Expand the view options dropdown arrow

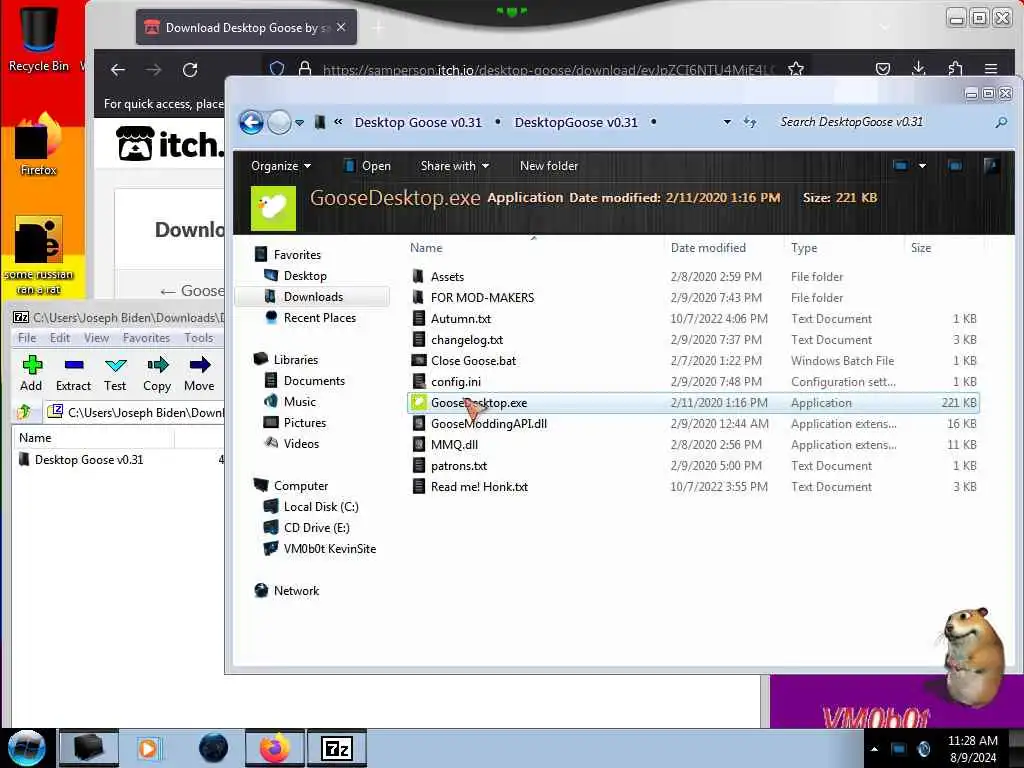point(922,166)
